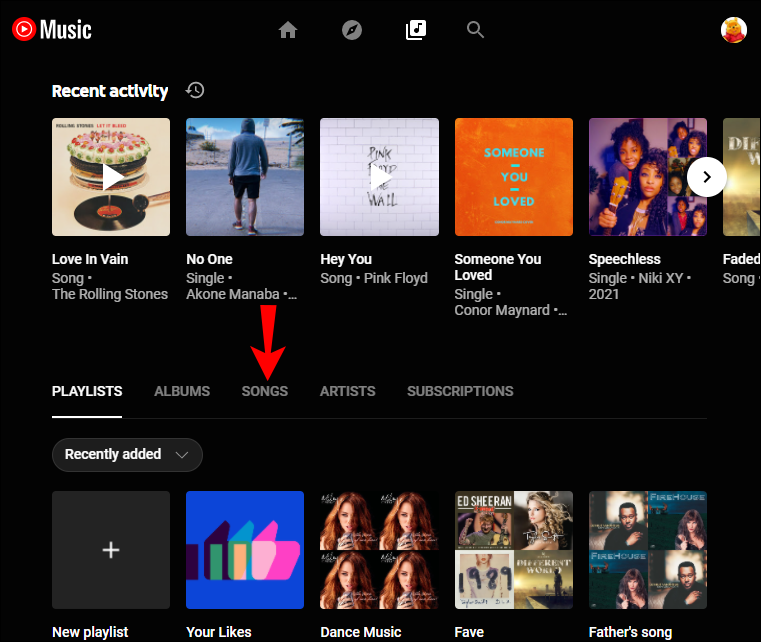Select the Subscriptions tab

tap(460, 391)
